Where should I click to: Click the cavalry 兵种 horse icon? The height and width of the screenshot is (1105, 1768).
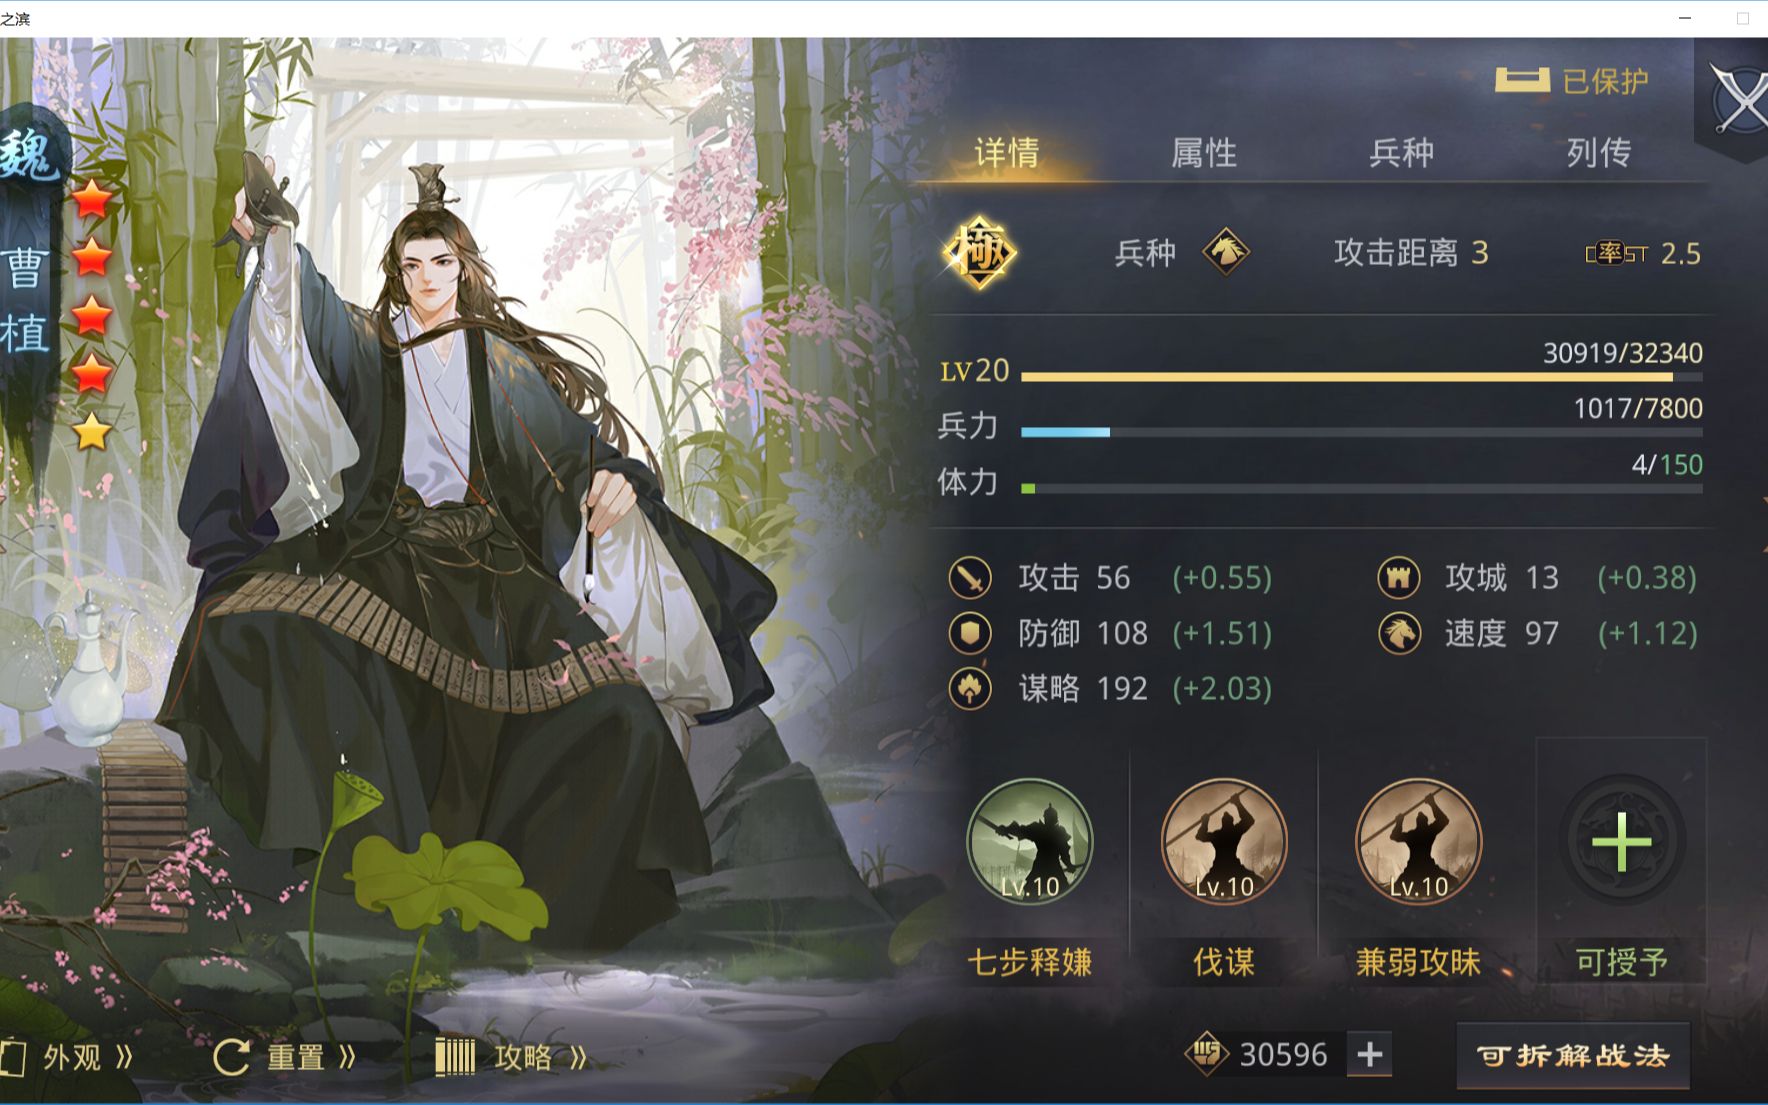[1226, 251]
